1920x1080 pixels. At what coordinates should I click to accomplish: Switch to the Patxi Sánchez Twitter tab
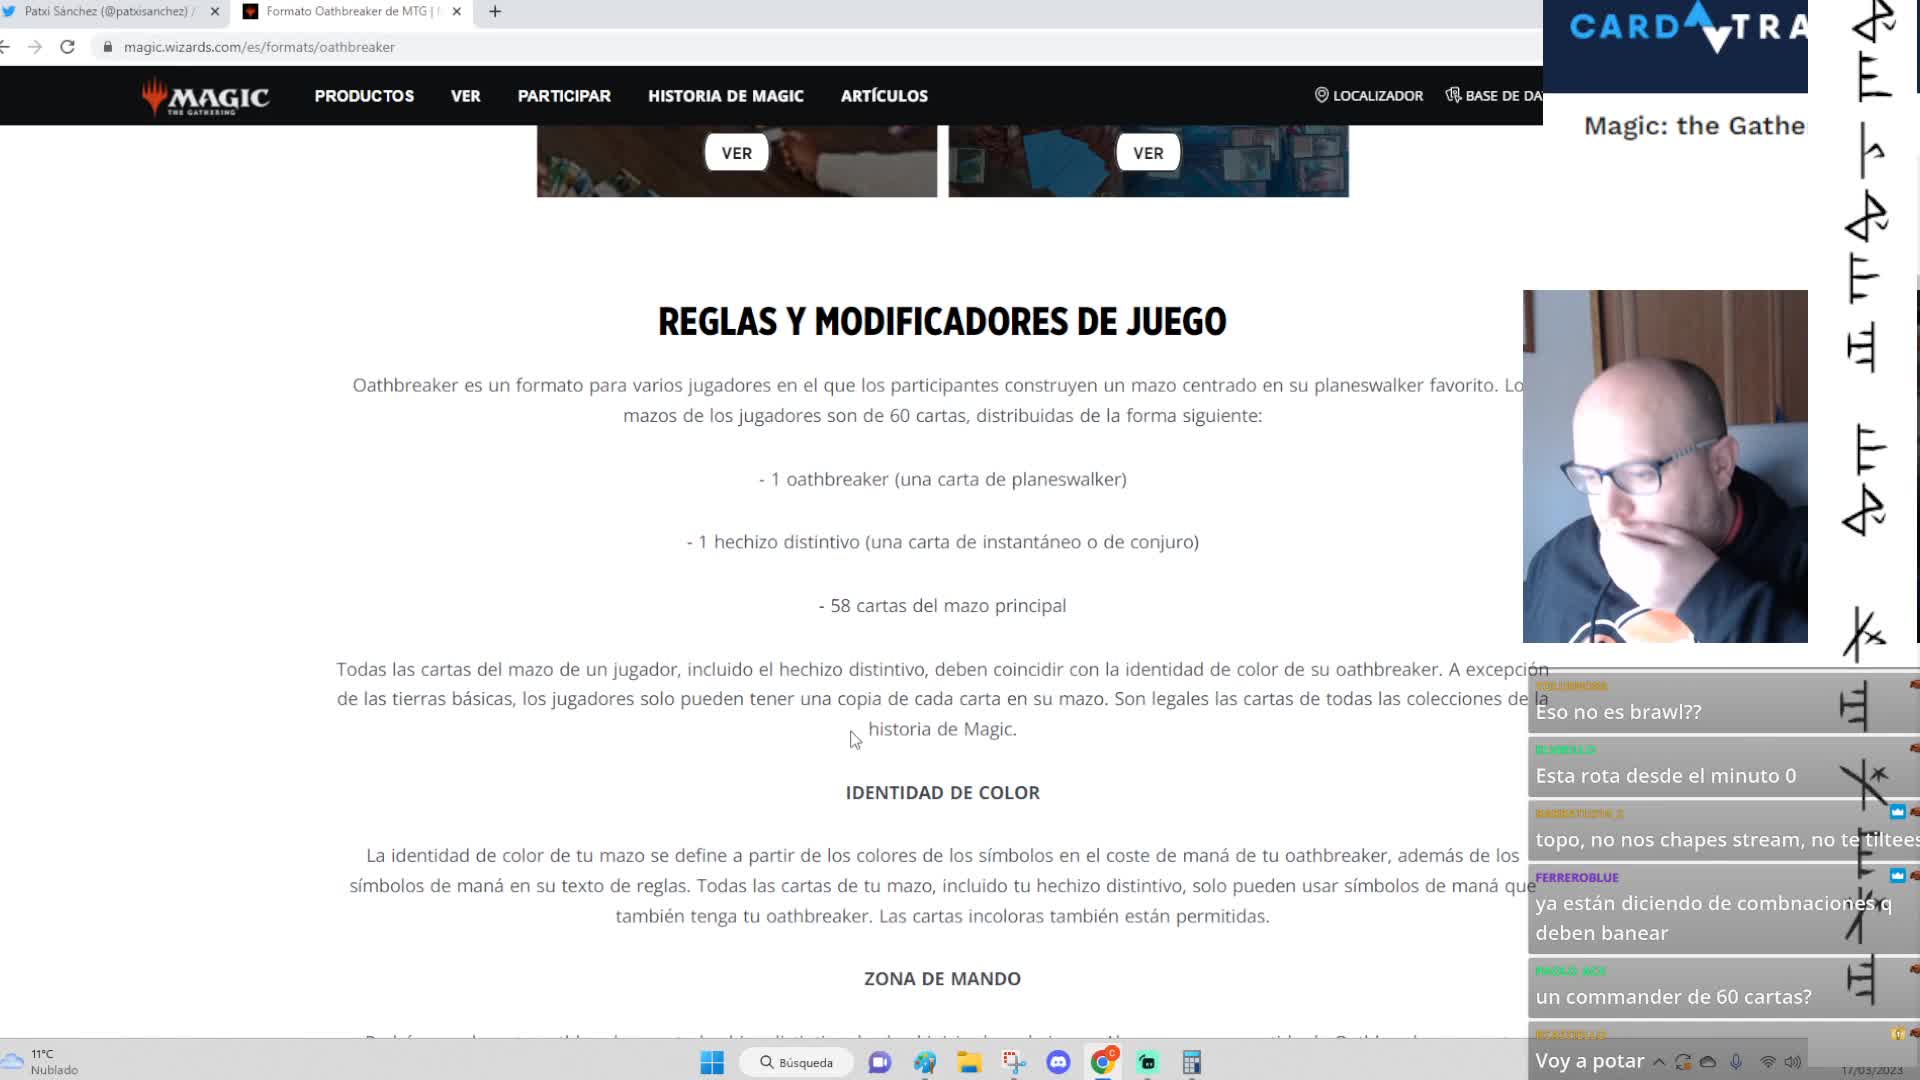pos(108,12)
